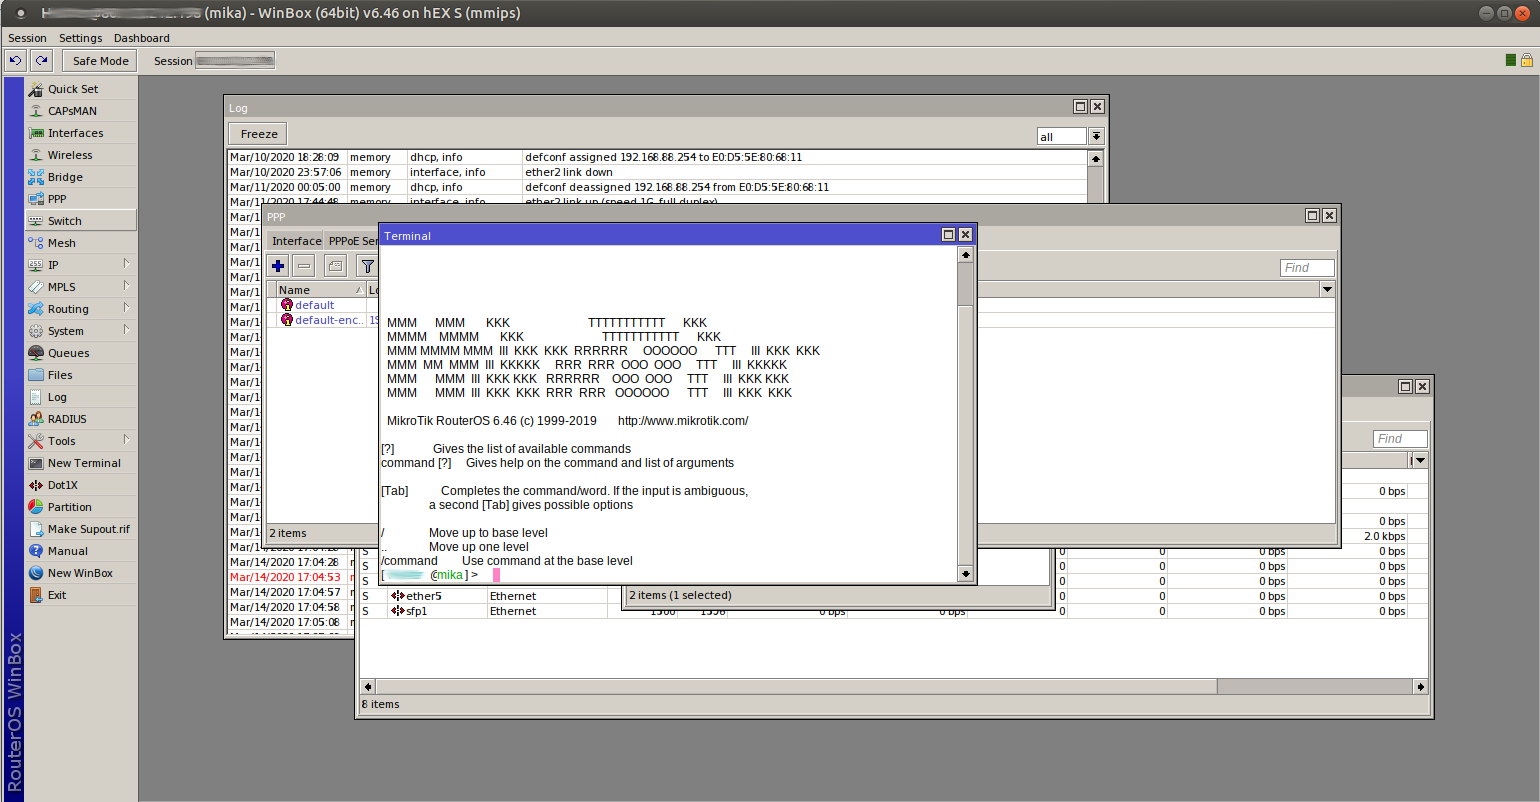Click the remove (minus) icon in PPP window
The width and height of the screenshot is (1540, 802).
pos(304,266)
